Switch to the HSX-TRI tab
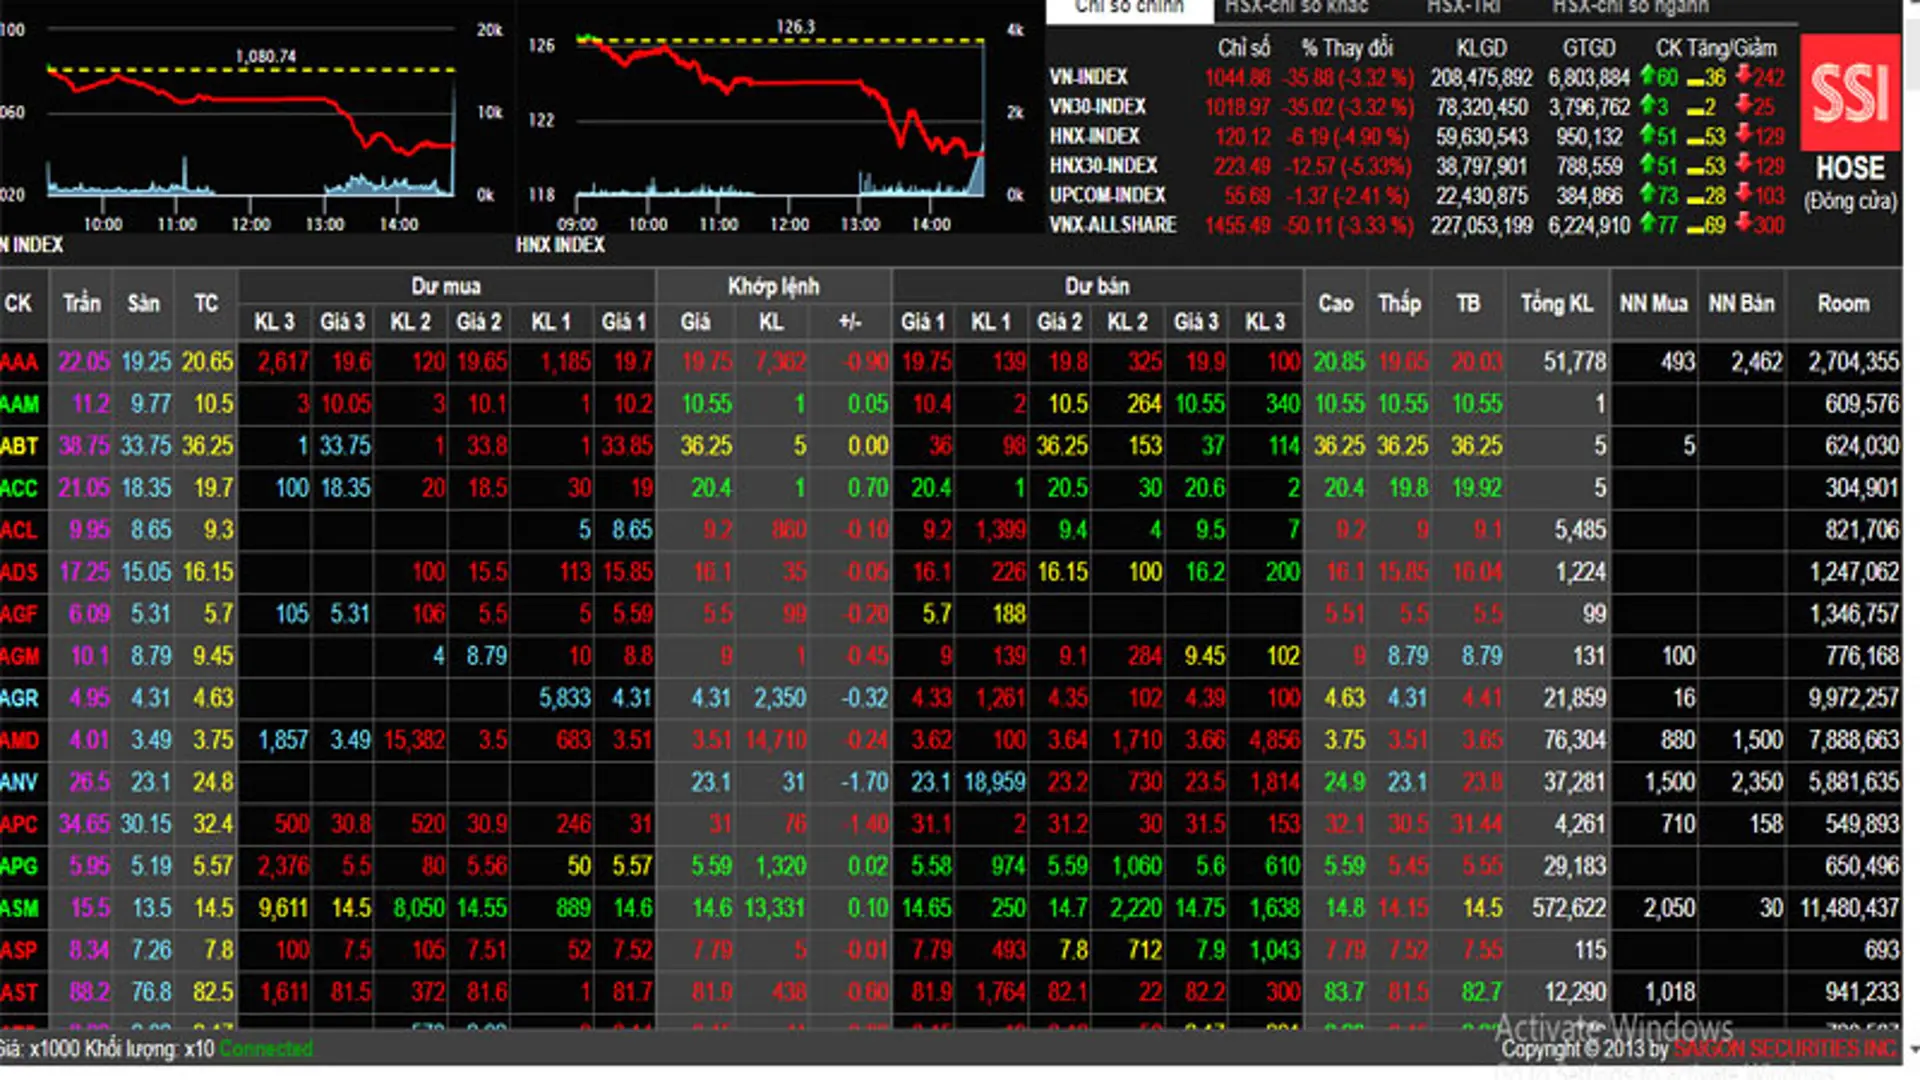The height and width of the screenshot is (1080, 1920). coord(1463,8)
